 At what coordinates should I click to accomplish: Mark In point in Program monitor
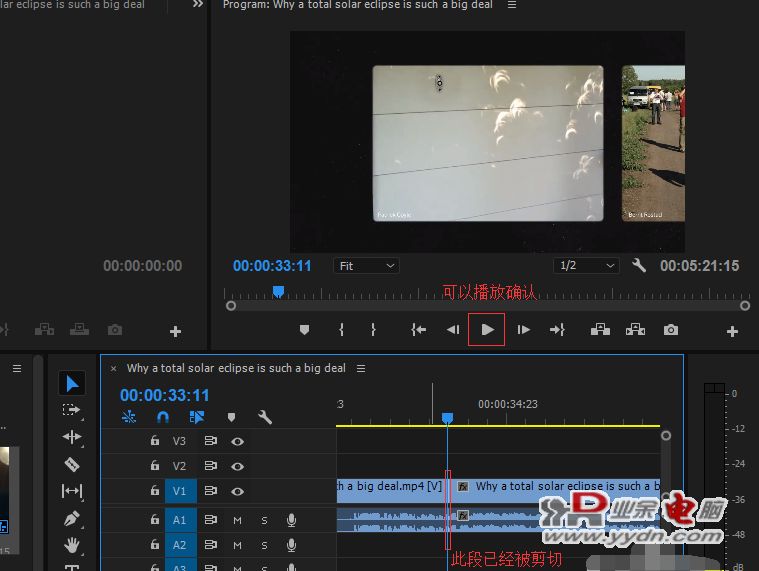(341, 330)
